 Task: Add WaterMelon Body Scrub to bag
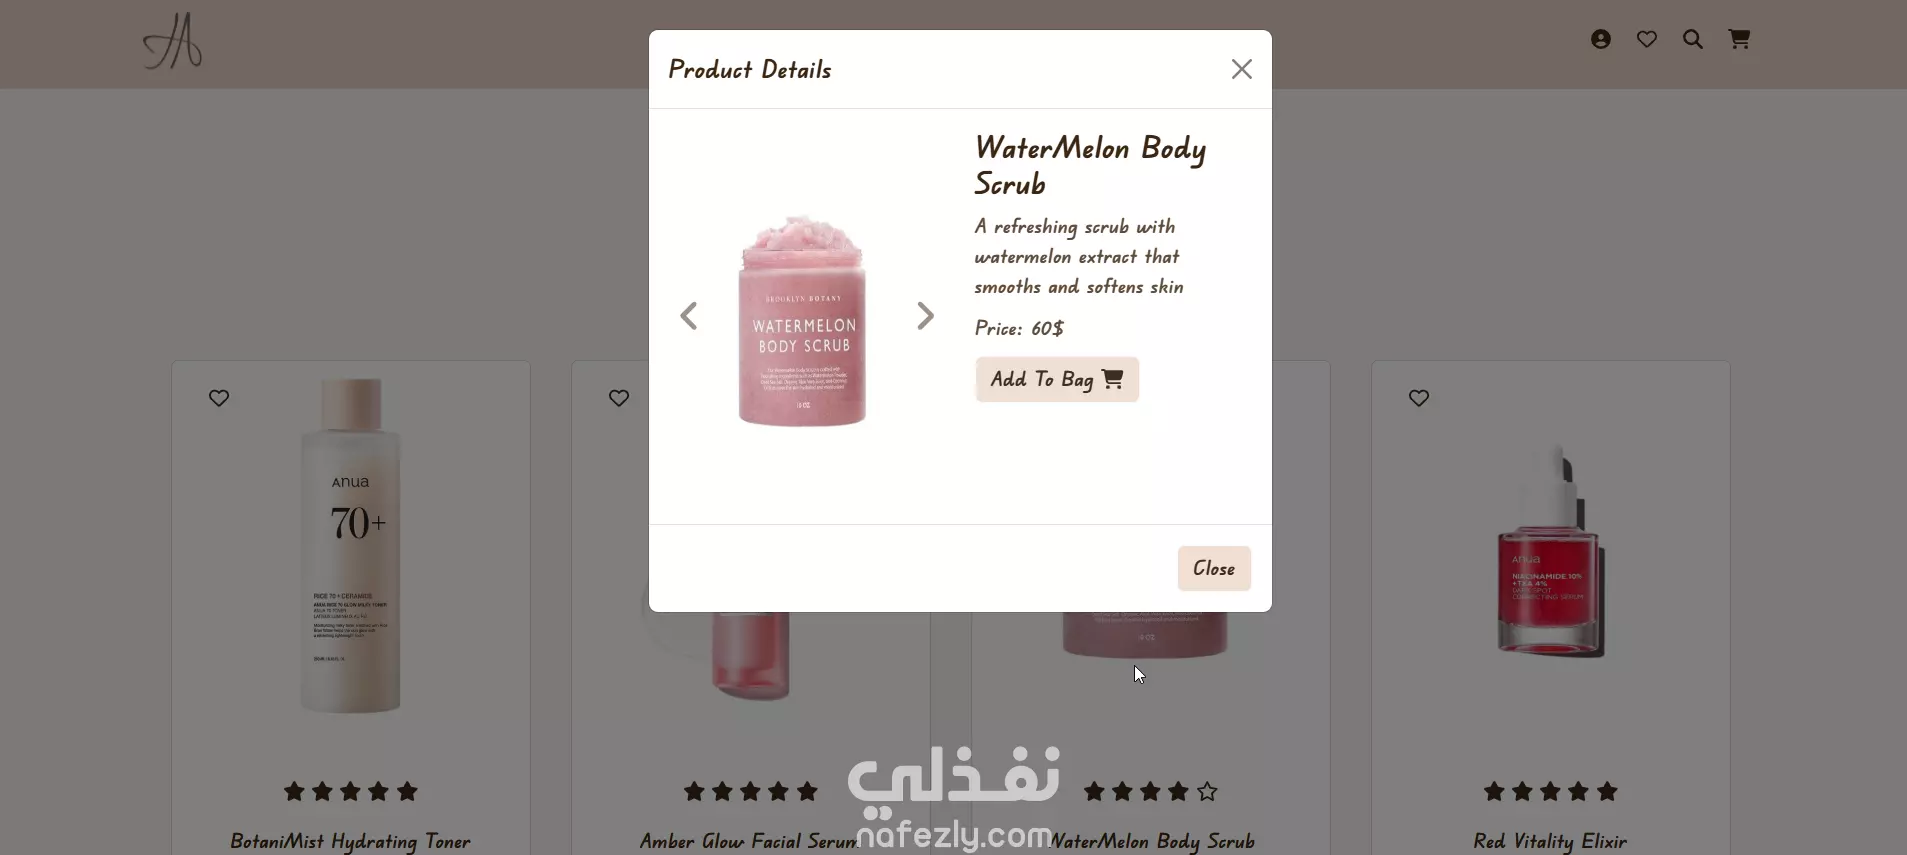tap(1057, 379)
